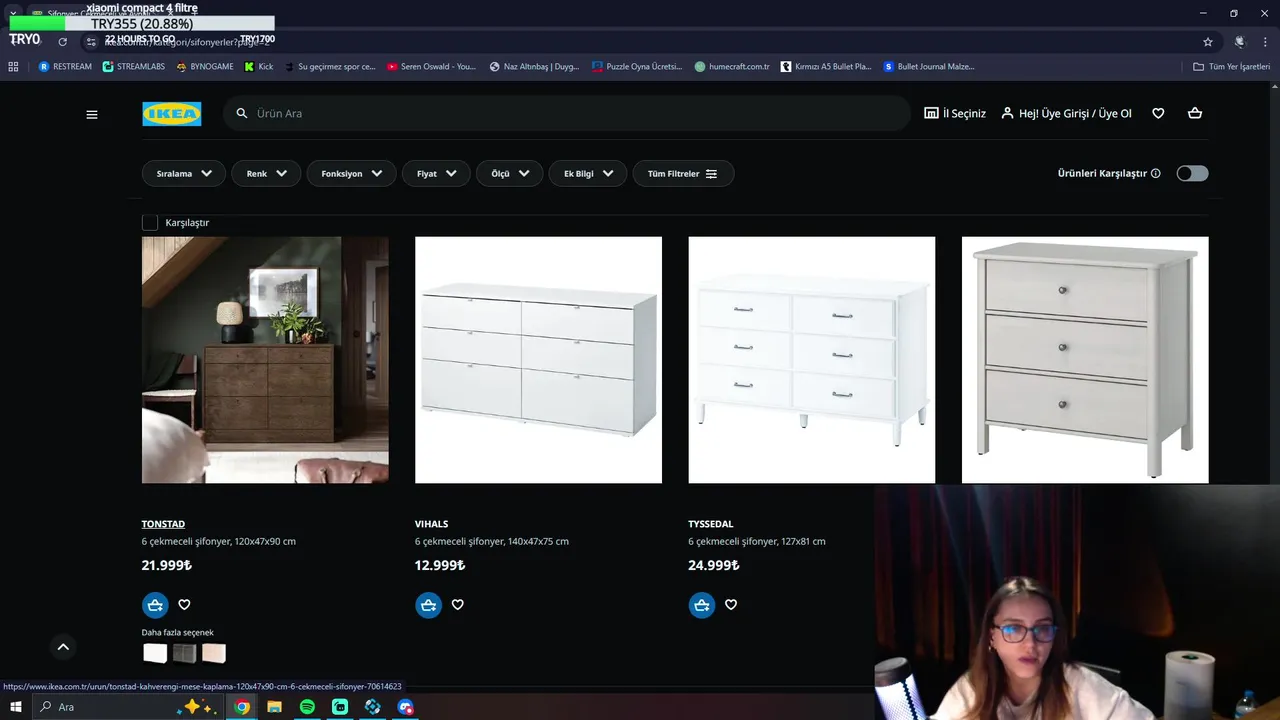Click the taskbar Copilot sparkle icon
This screenshot has height=720, width=1280.
(x=195, y=707)
